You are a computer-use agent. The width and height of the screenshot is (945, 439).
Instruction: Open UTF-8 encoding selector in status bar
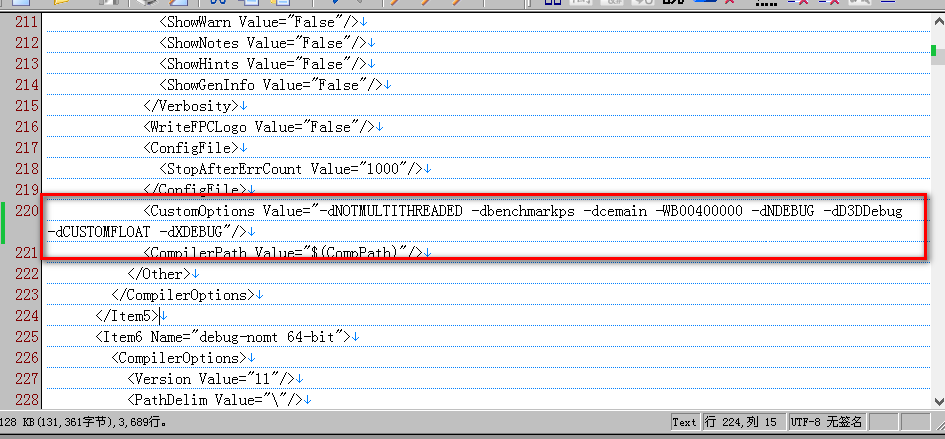[x=826, y=422]
